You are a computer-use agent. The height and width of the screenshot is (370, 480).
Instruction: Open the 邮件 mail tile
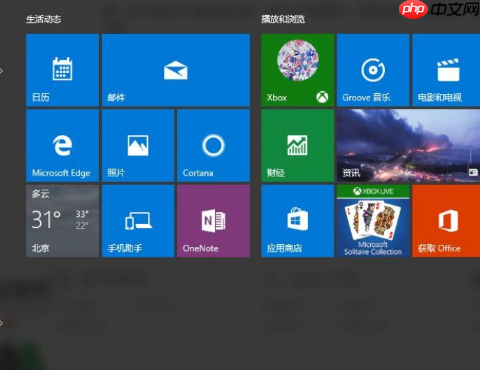(176, 70)
